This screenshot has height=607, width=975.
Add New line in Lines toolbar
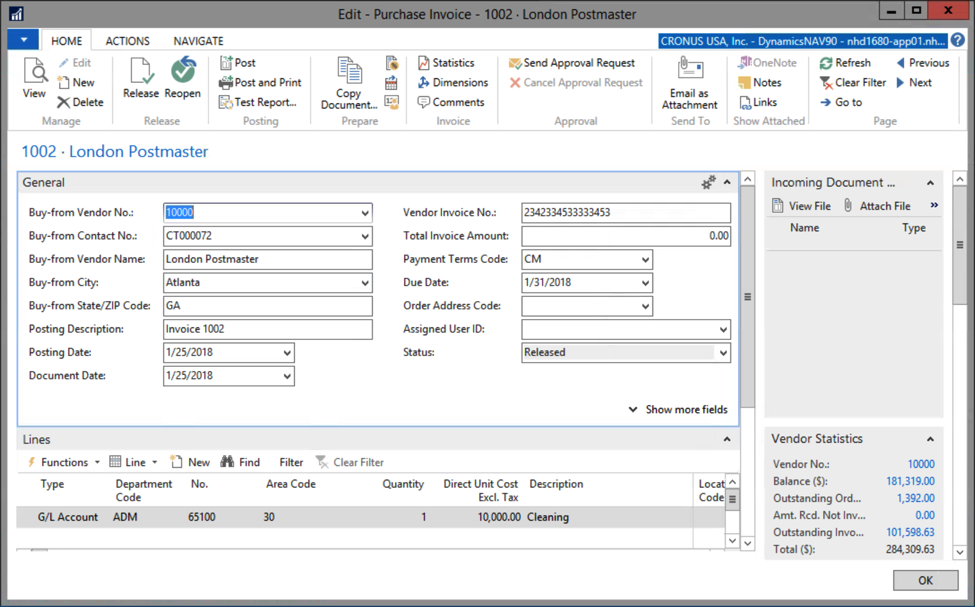point(190,462)
